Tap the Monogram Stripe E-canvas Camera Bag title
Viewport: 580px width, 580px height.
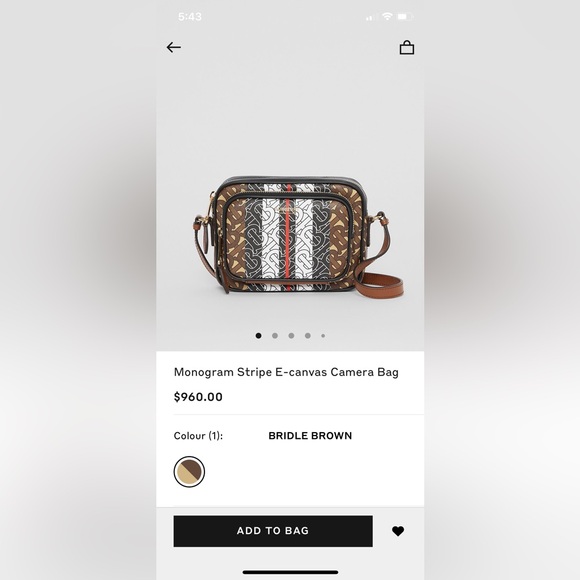click(x=286, y=372)
